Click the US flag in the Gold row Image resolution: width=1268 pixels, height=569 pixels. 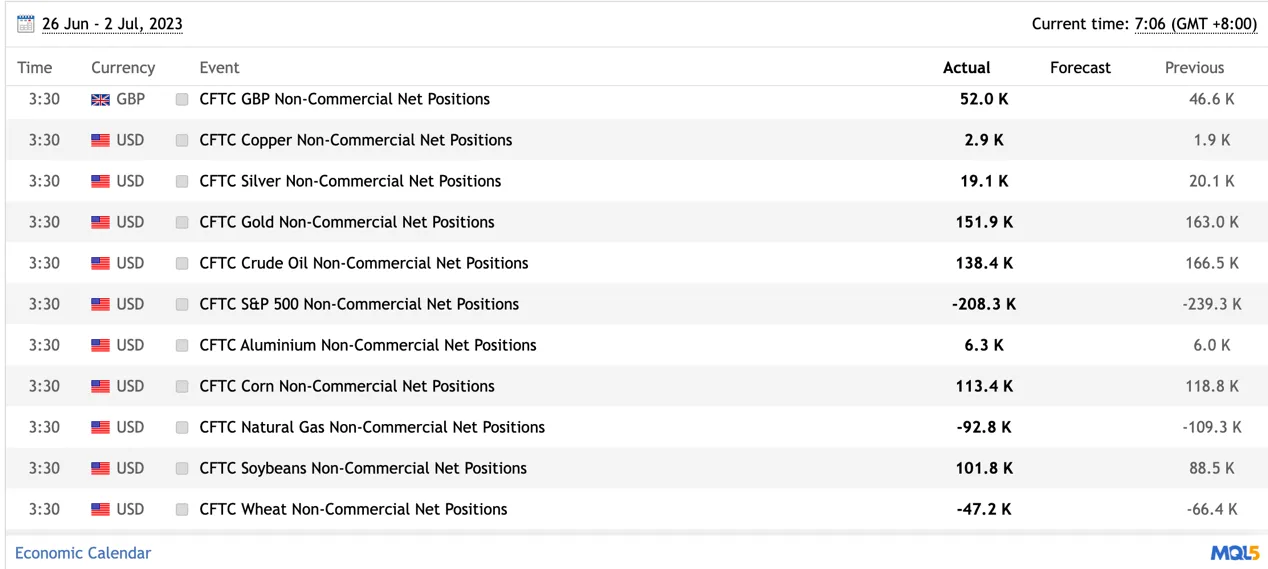coord(101,223)
